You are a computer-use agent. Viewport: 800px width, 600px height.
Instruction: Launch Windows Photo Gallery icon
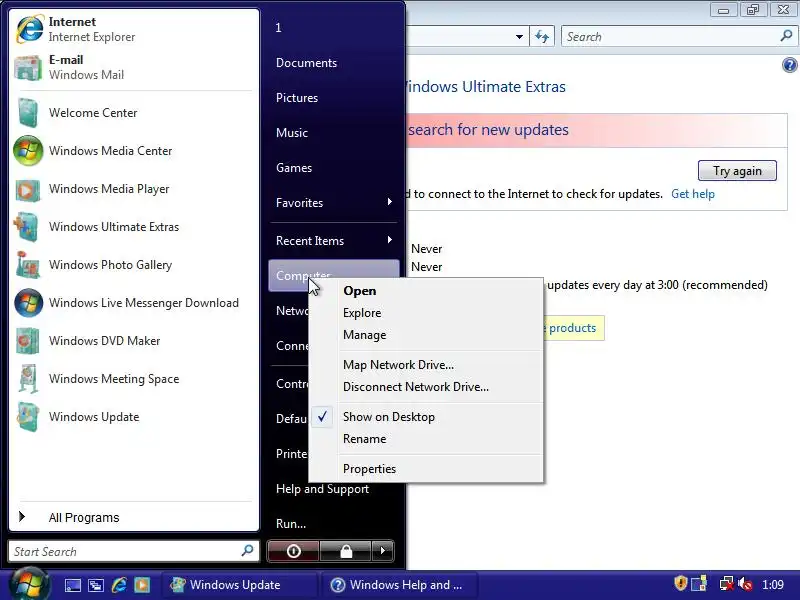tap(28, 265)
